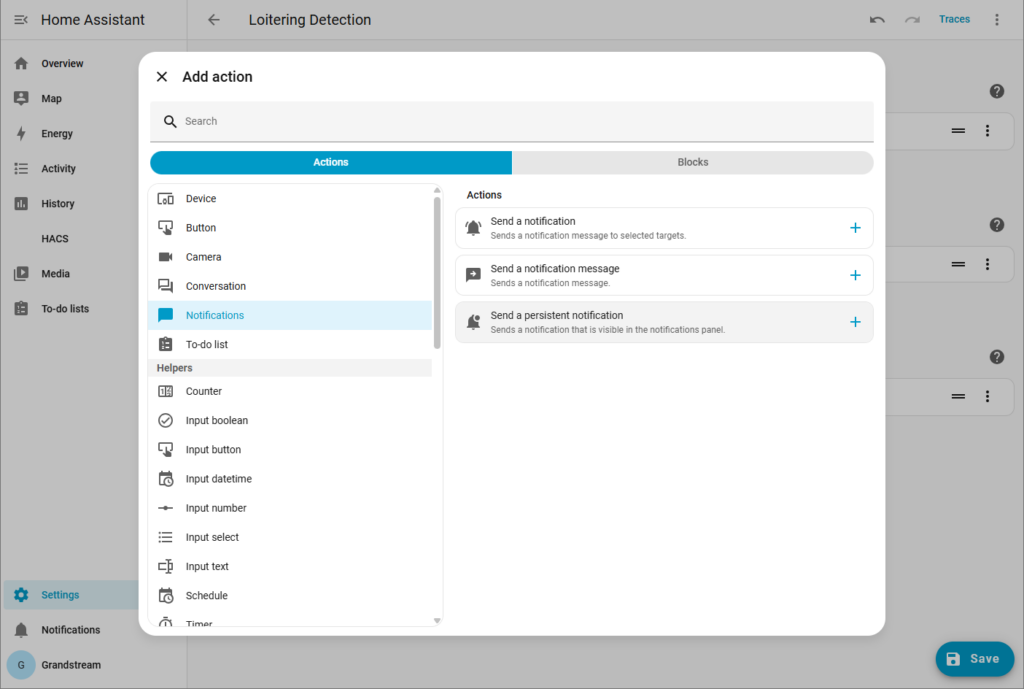Click the Notifications category chat icon
1024x689 pixels.
pyautogui.click(x=166, y=315)
